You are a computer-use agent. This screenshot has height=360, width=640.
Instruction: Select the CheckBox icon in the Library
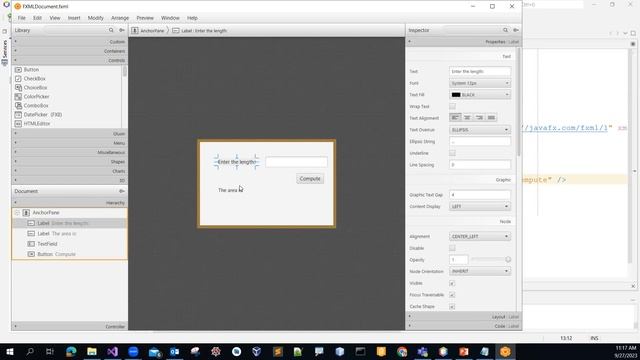pyautogui.click(x=18, y=79)
